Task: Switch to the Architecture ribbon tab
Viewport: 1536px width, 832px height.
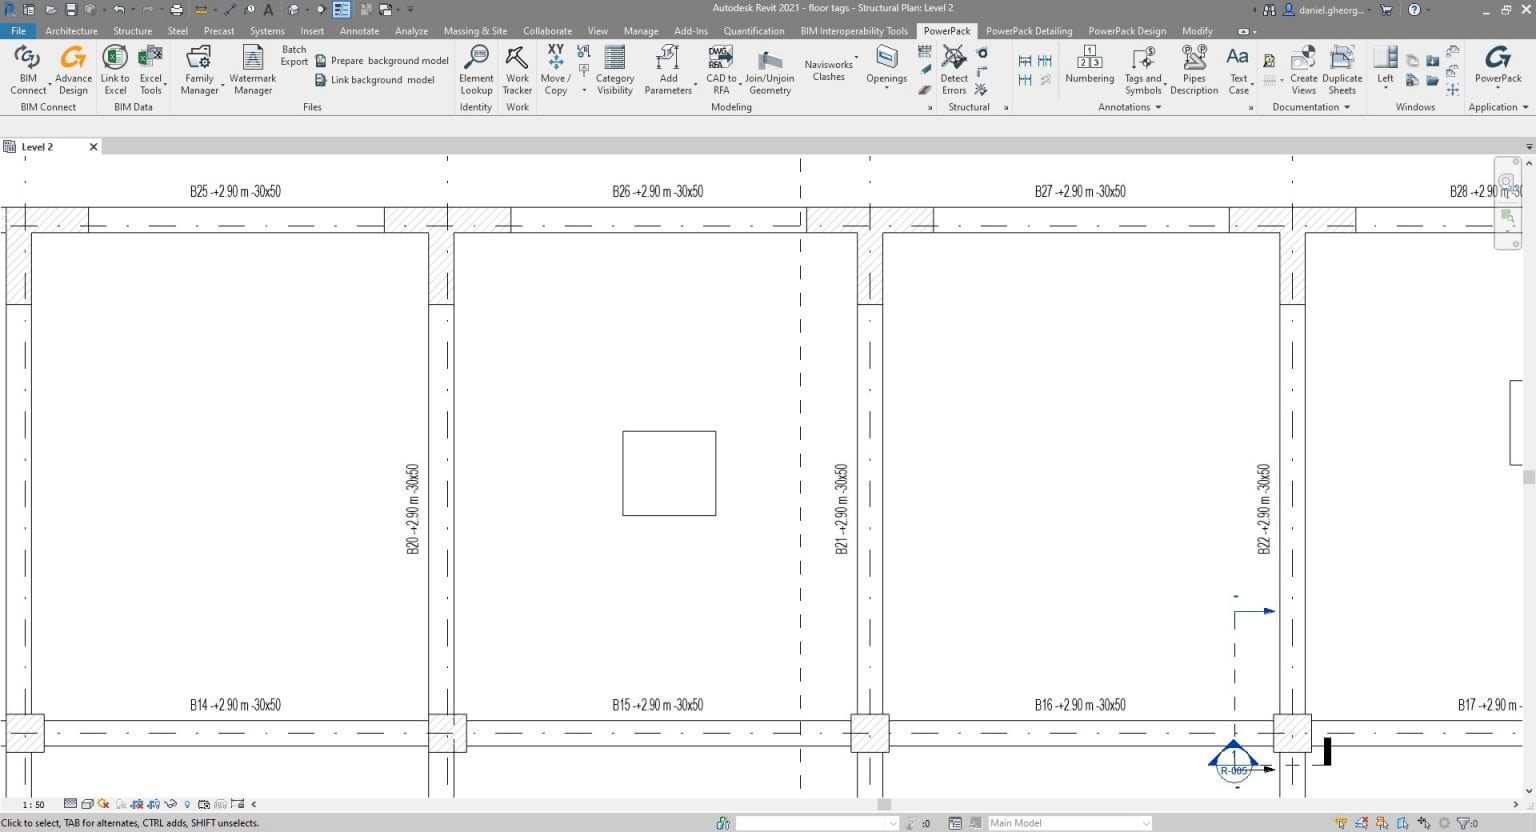Action: click(71, 31)
